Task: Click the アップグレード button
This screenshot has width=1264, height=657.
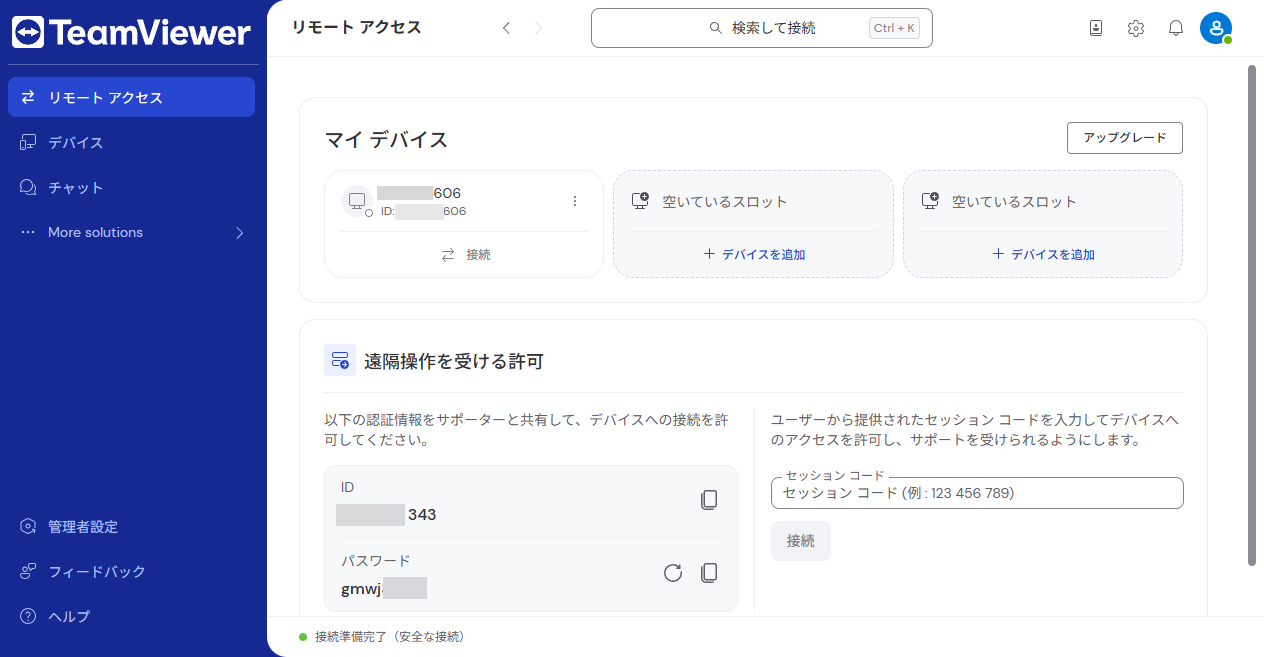Action: (x=1125, y=138)
